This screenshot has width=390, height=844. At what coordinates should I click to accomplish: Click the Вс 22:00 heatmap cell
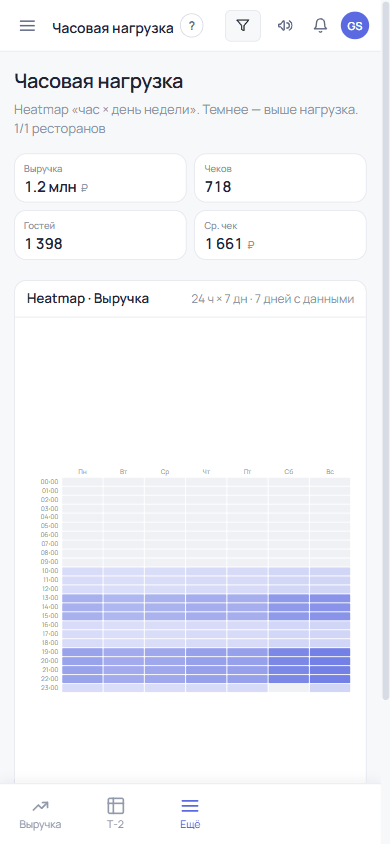(330, 679)
